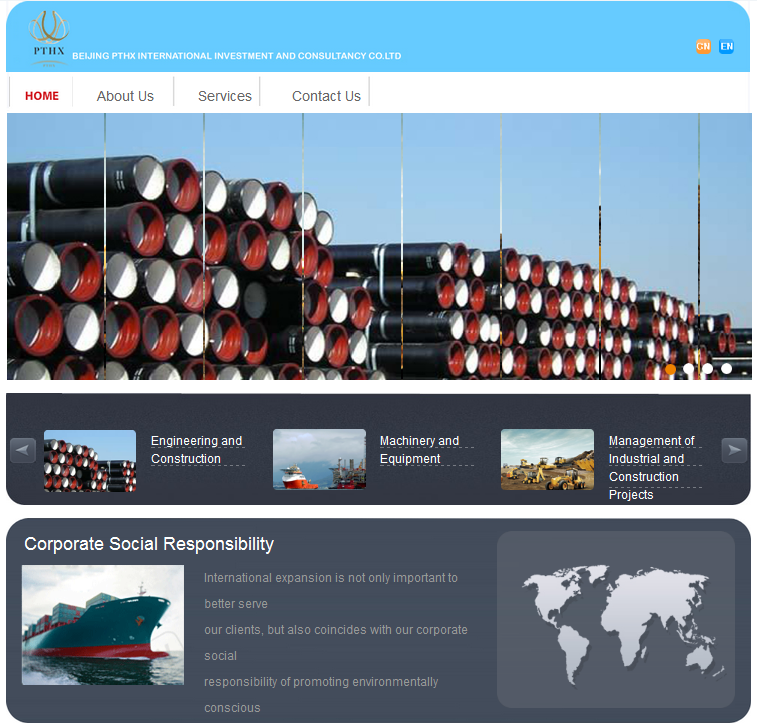Click the Beijing PTHX company name text
The image size is (757, 727).
pos(237,56)
